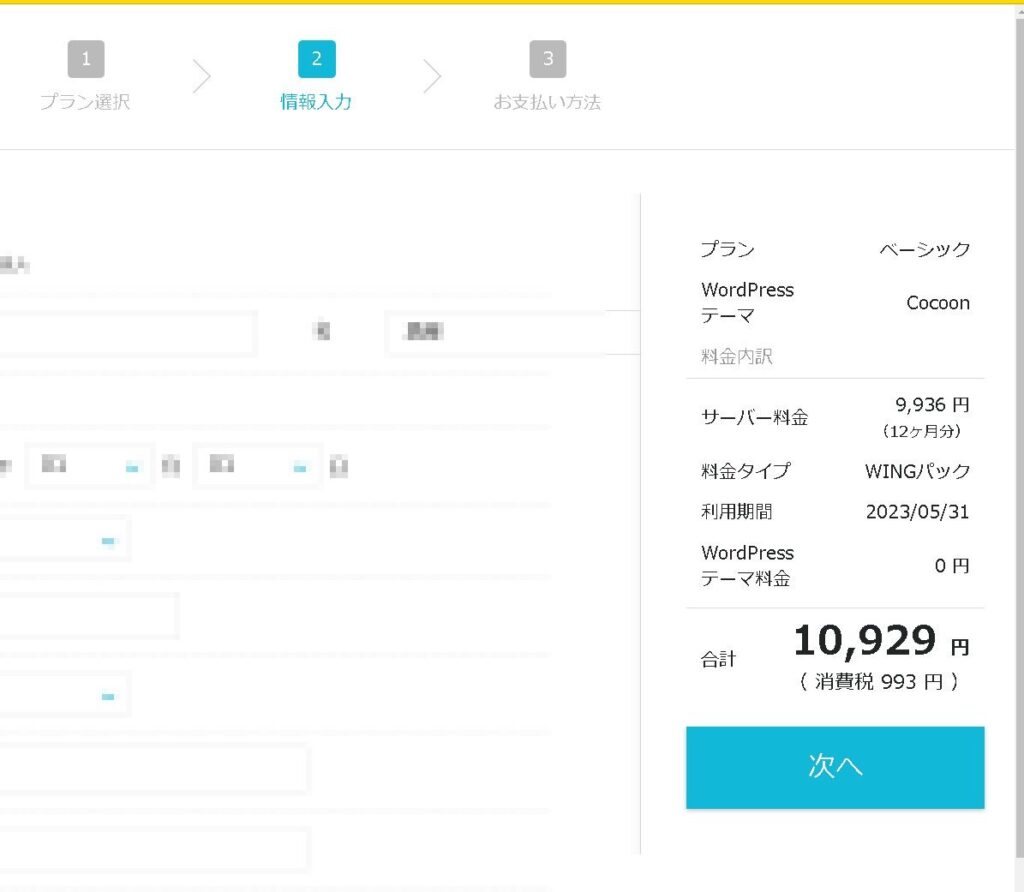
Task: Click the step 1 number badge
Action: [x=86, y=59]
